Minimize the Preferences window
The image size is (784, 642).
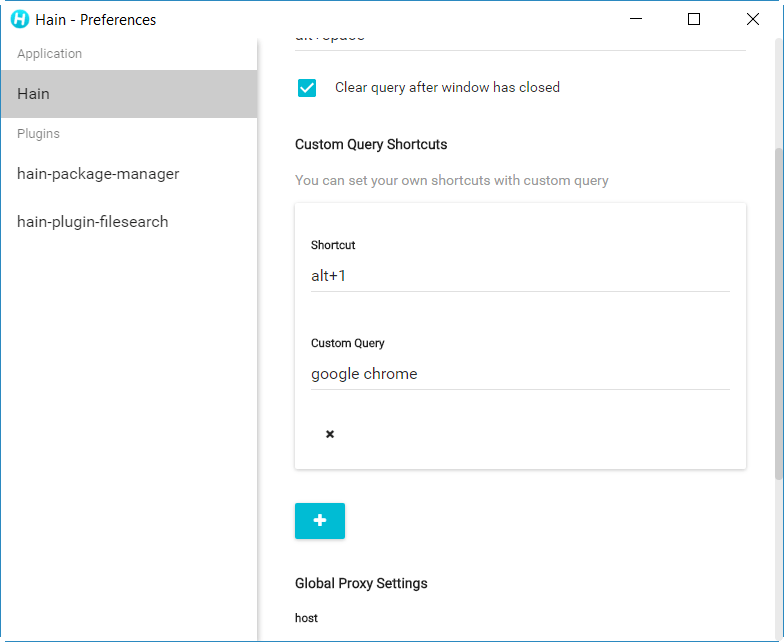coord(635,19)
